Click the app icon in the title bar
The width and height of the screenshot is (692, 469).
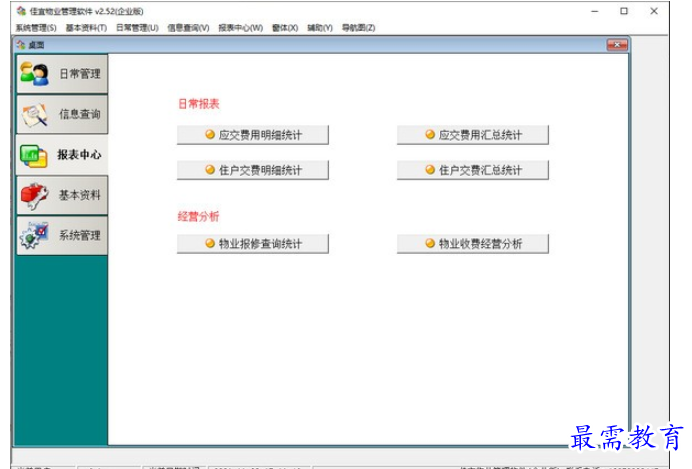point(21,11)
